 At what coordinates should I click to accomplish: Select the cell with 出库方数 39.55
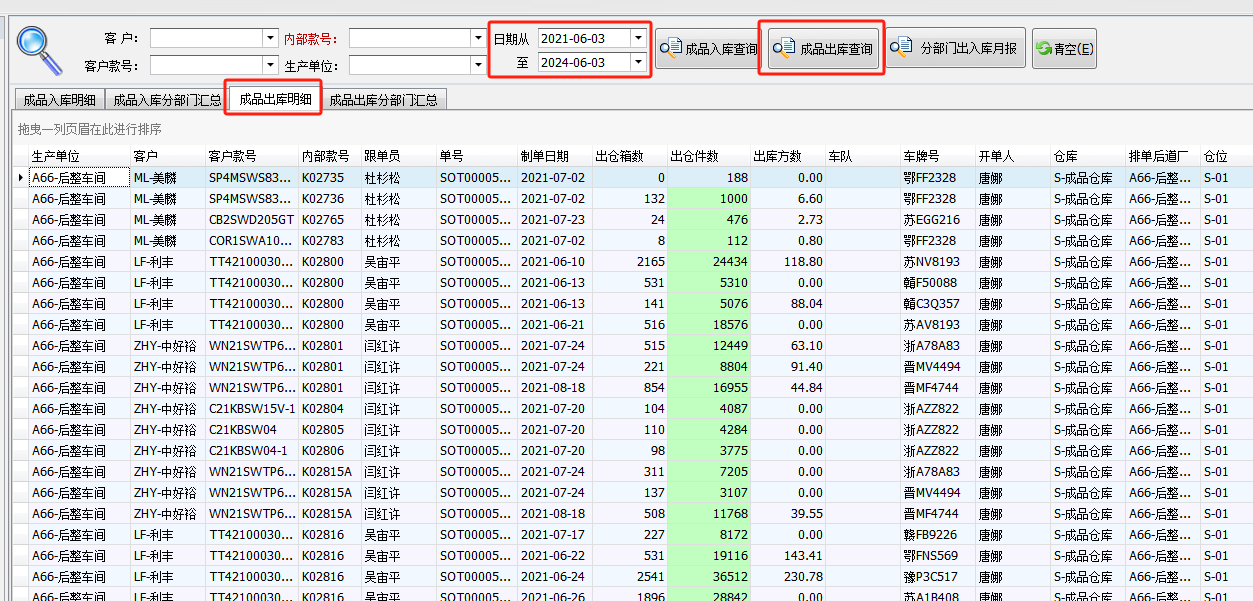pyautogui.click(x=788, y=513)
